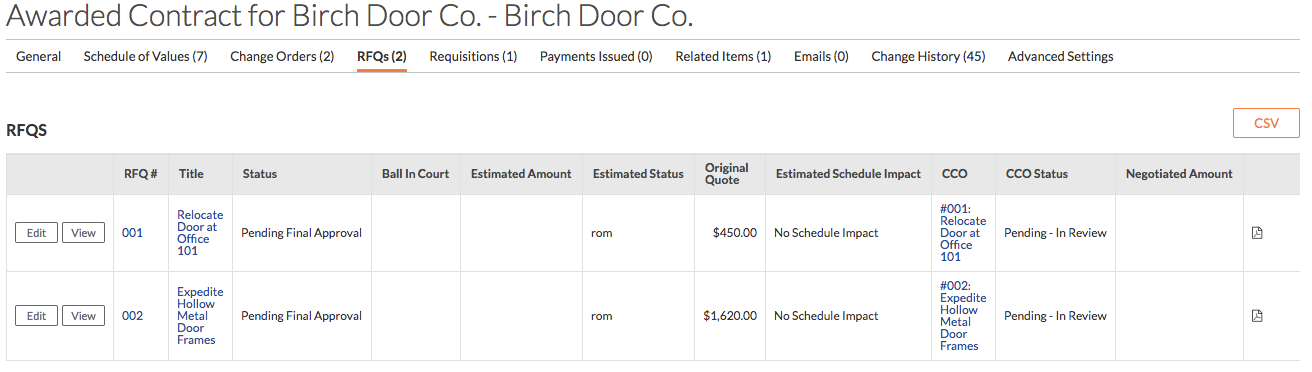The height and width of the screenshot is (372, 1312).
Task: Open Change History (45) tab
Action: click(x=928, y=57)
